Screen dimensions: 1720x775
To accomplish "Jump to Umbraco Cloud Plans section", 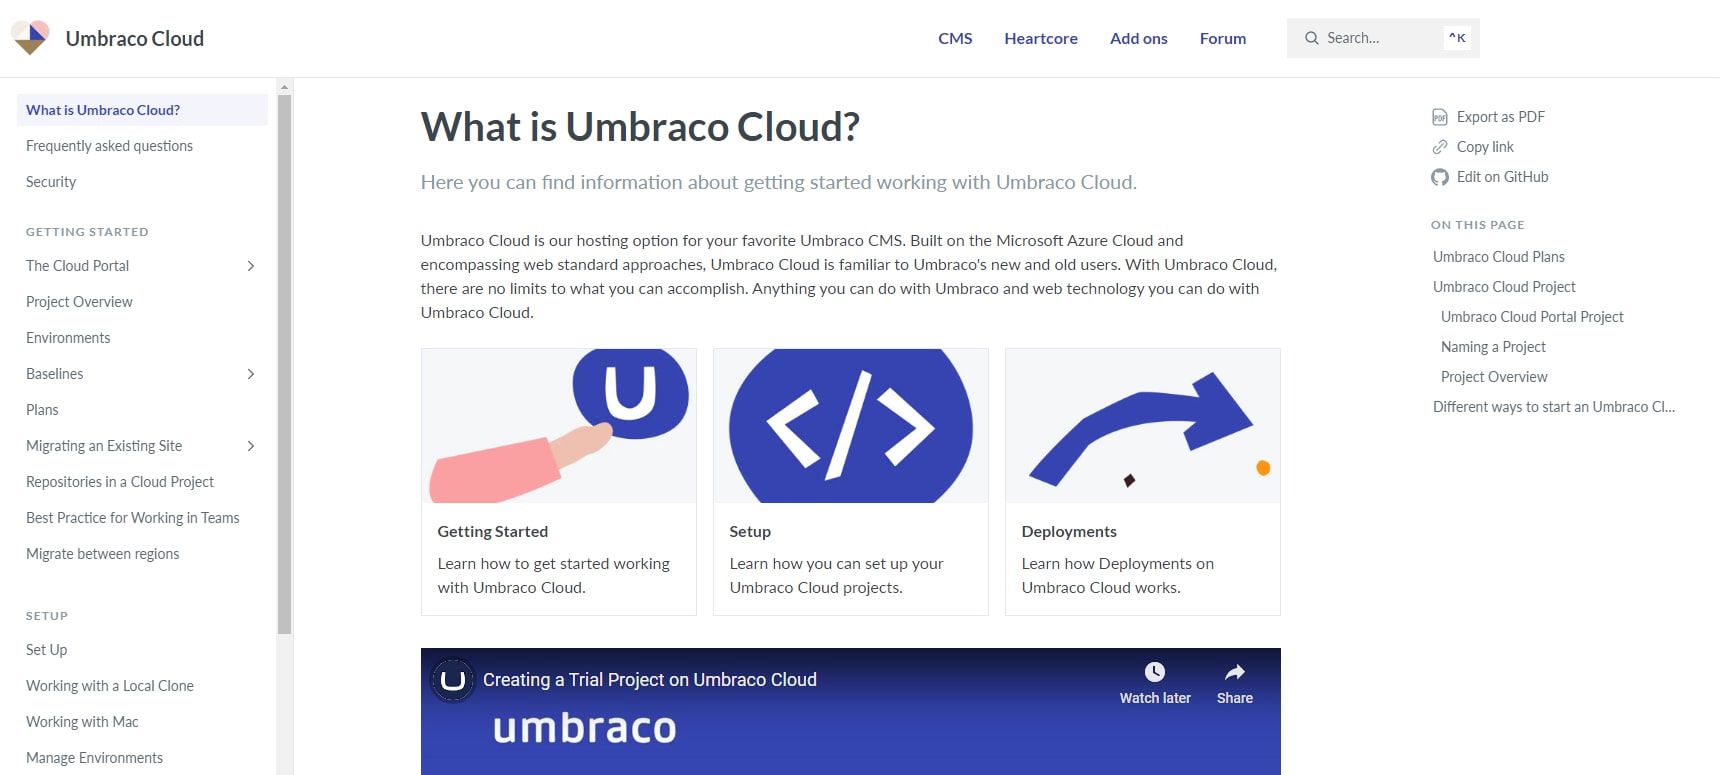I will point(1499,257).
